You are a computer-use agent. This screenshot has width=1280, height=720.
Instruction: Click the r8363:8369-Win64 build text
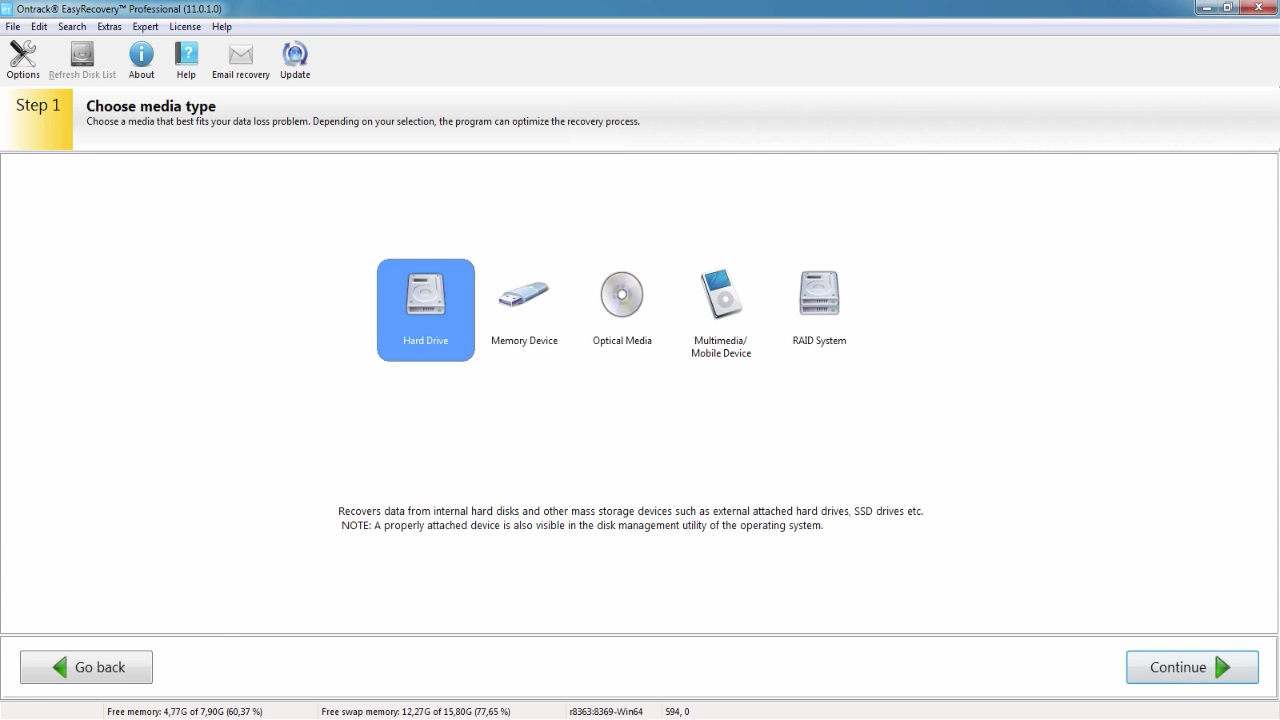tap(606, 712)
